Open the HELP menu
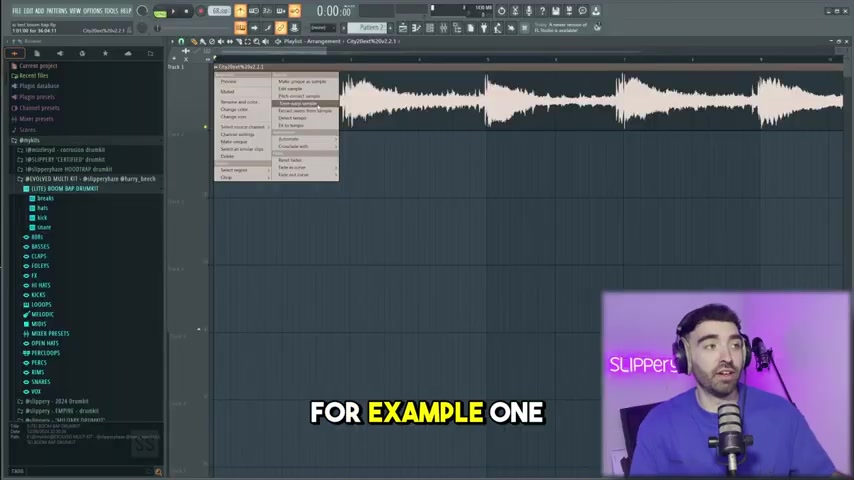The height and width of the screenshot is (480, 854). tap(126, 11)
